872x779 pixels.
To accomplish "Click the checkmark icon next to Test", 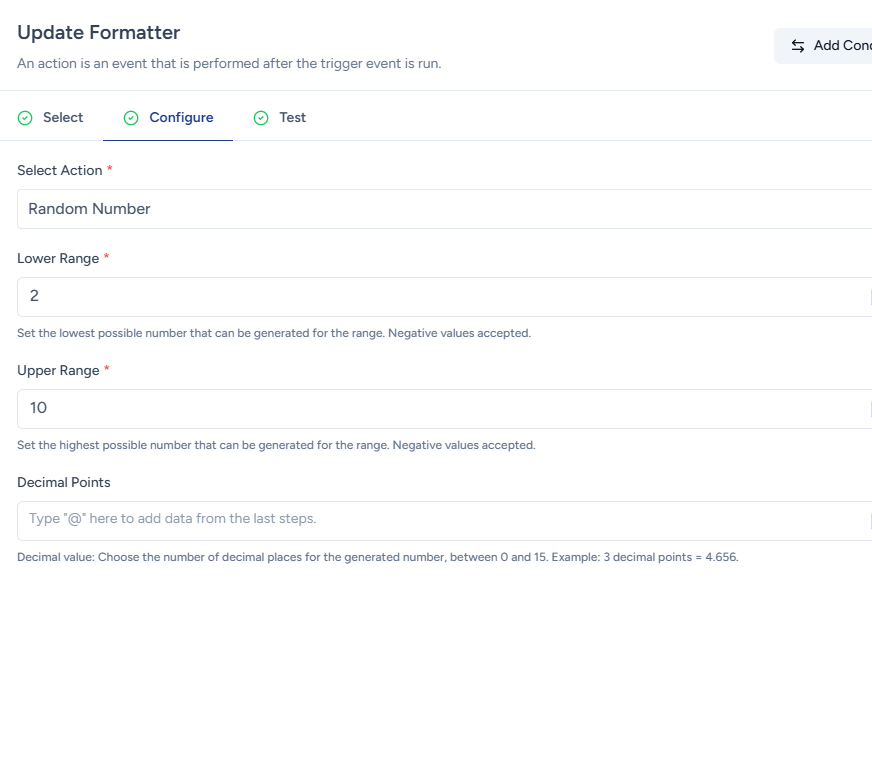I will click(x=261, y=118).
